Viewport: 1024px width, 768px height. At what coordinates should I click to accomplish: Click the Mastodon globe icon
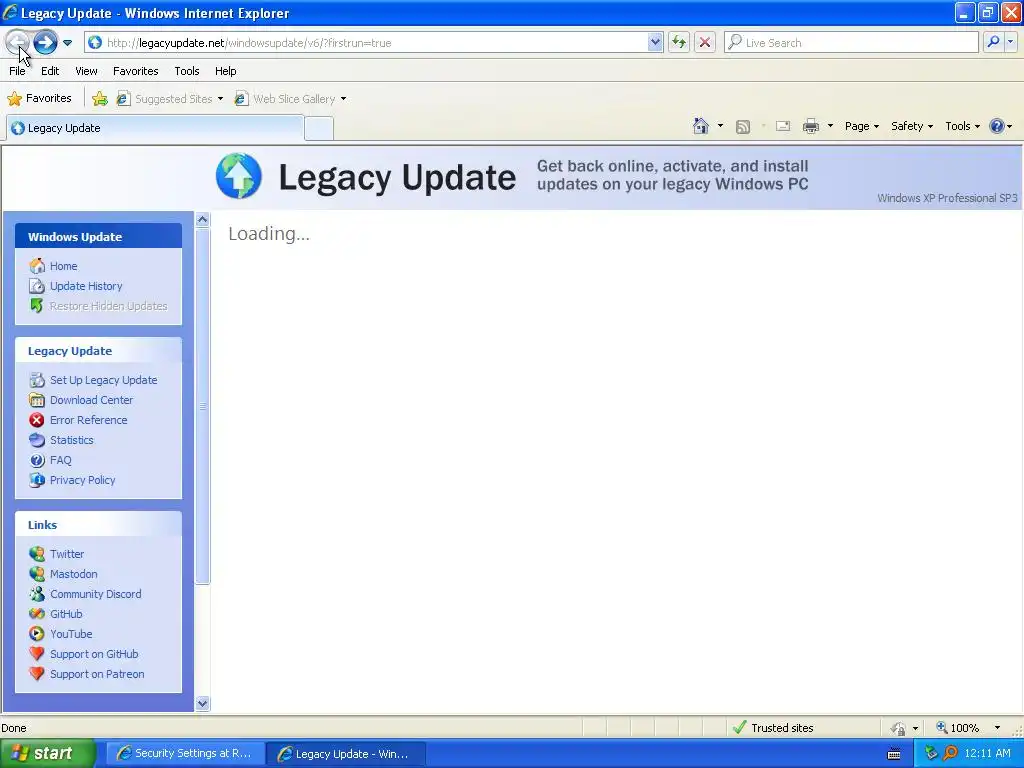[x=37, y=574]
